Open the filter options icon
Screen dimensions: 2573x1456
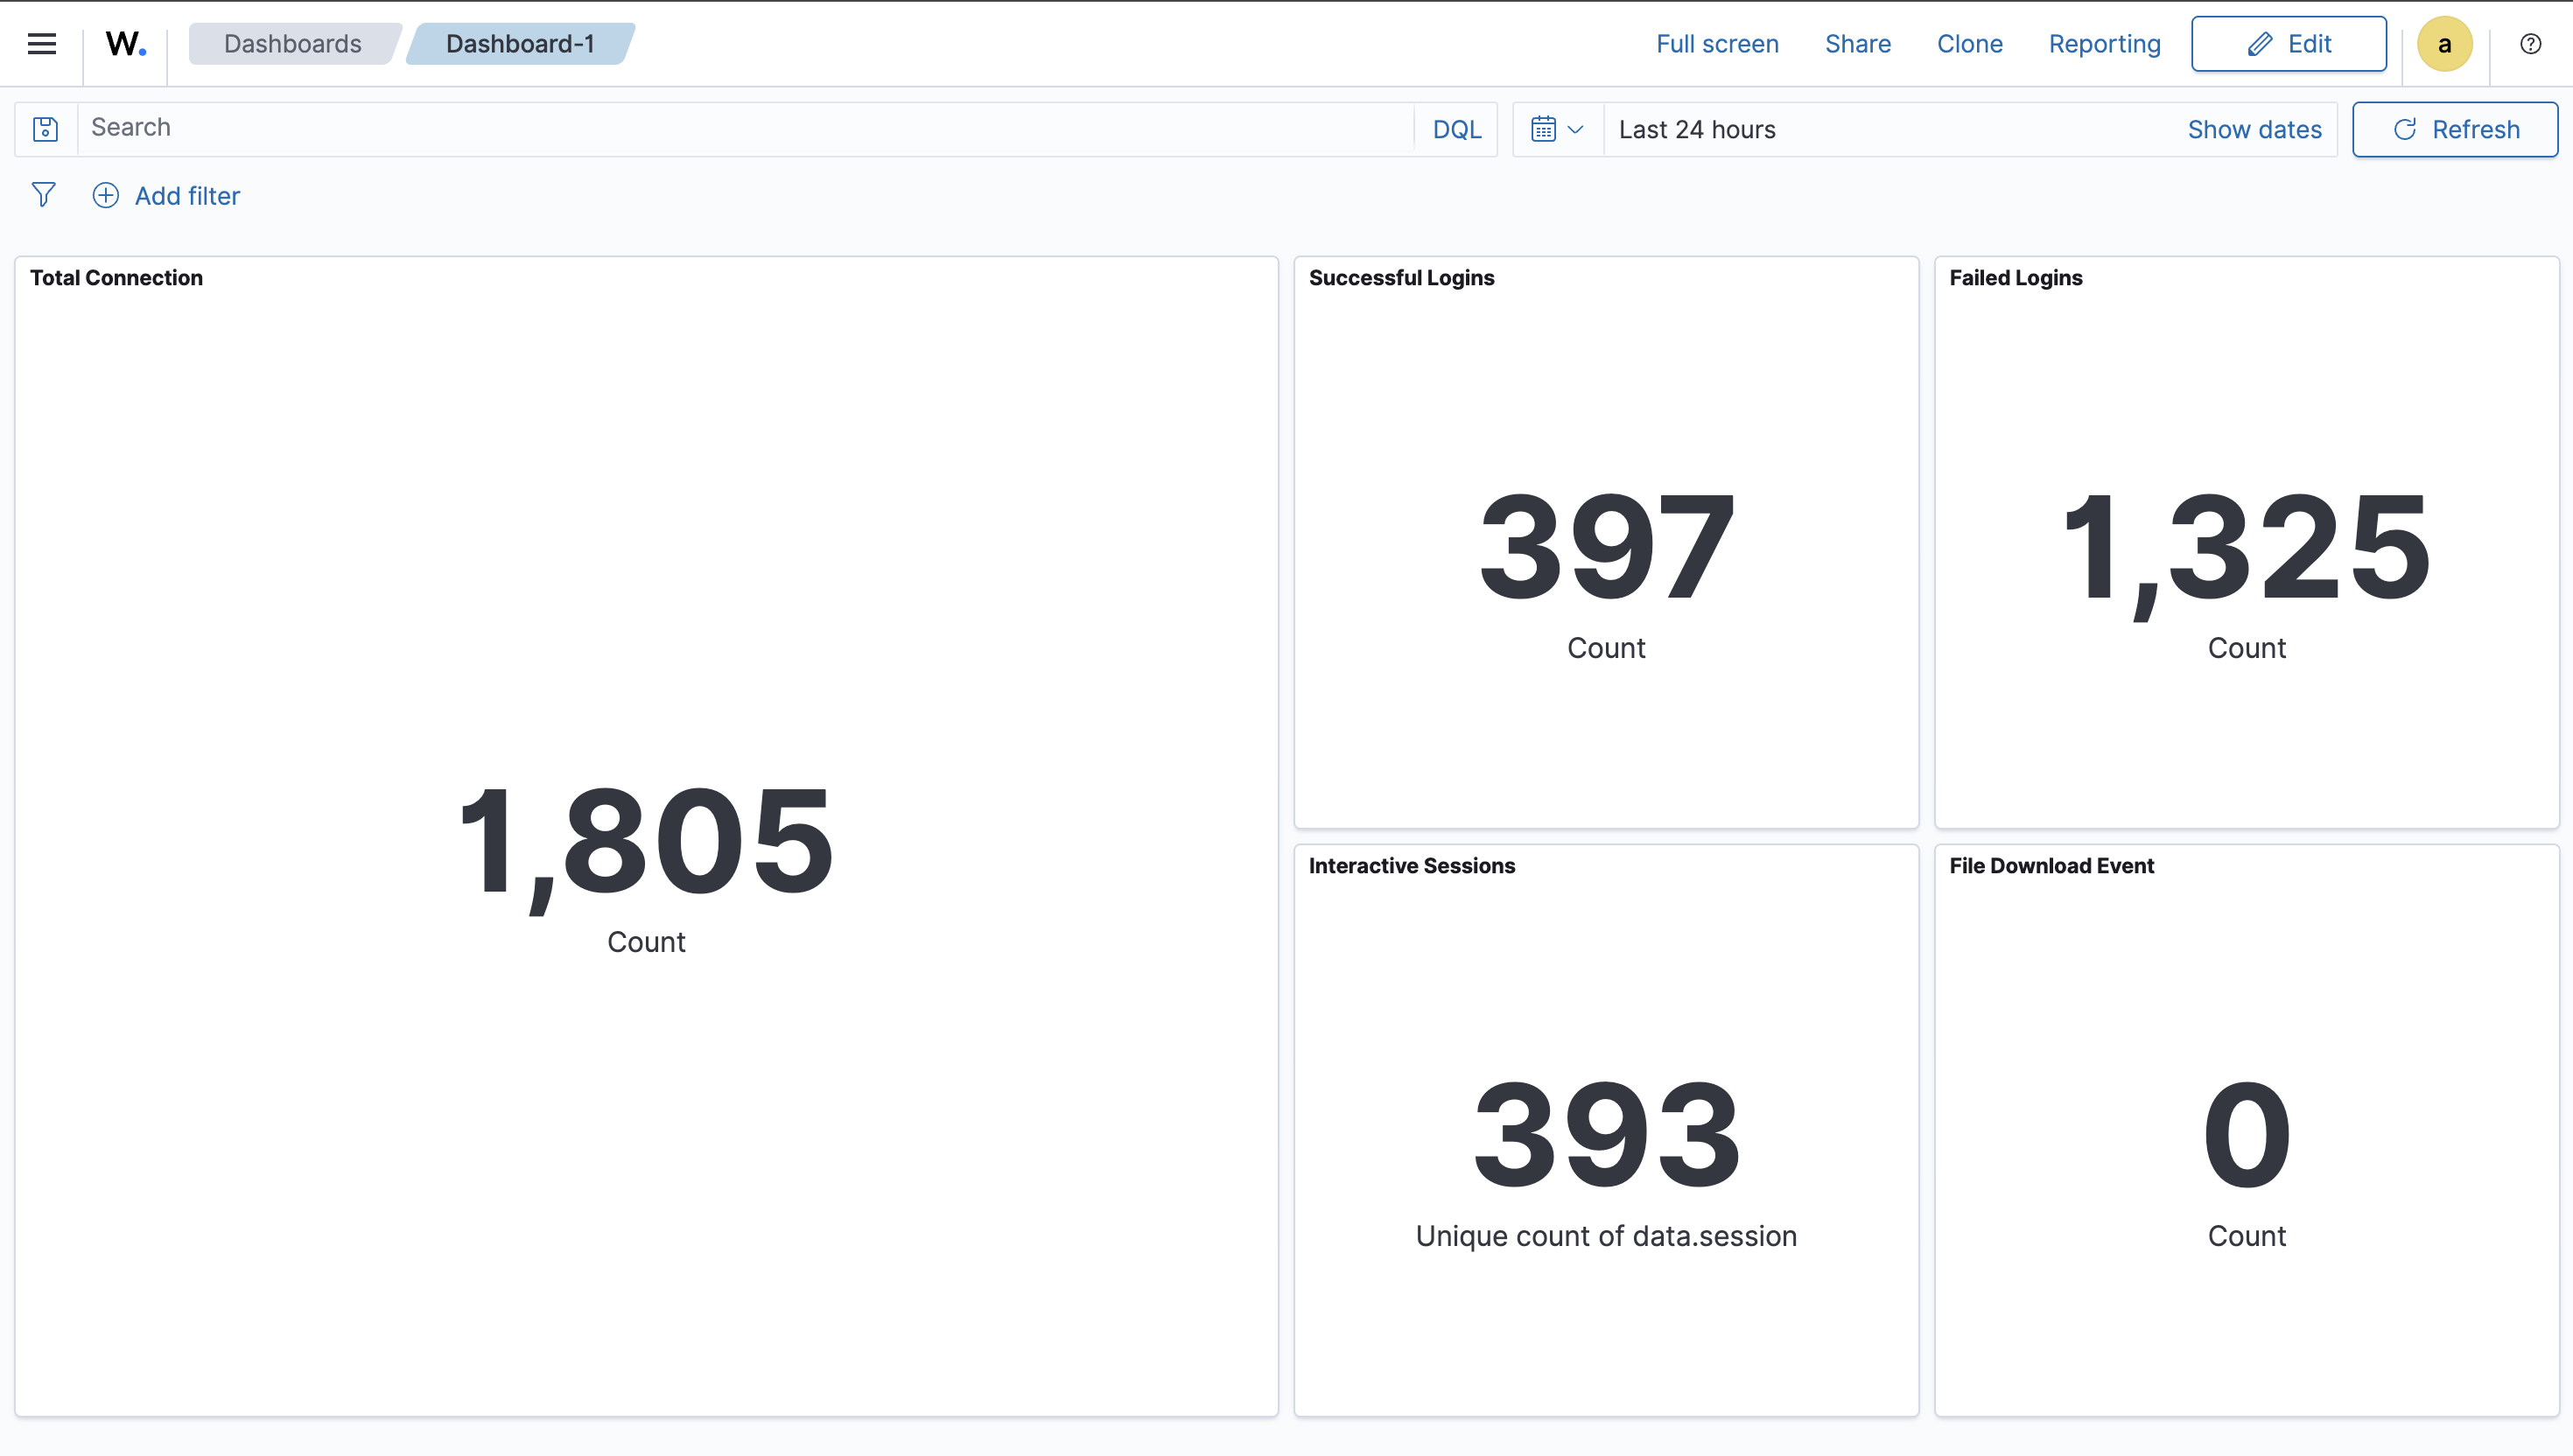pyautogui.click(x=44, y=195)
